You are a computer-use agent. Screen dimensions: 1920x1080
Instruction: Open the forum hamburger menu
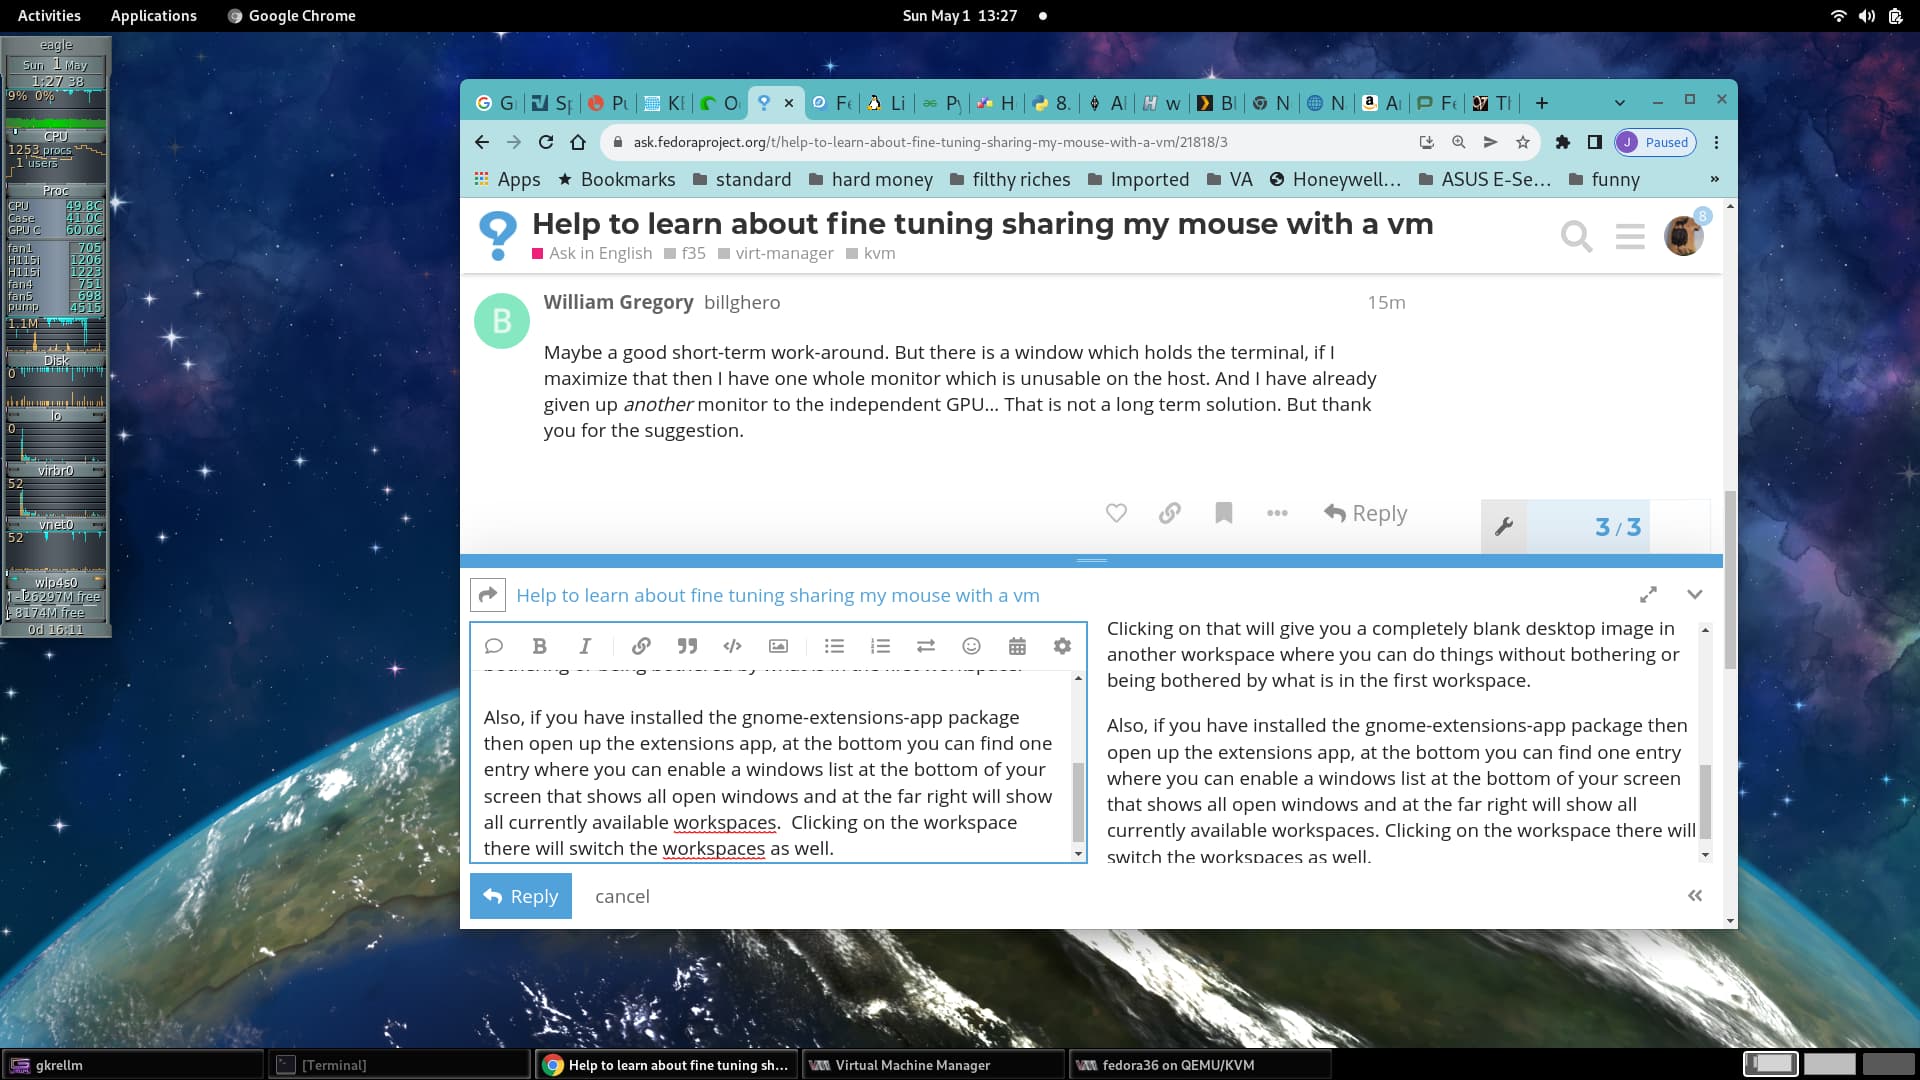(x=1629, y=237)
